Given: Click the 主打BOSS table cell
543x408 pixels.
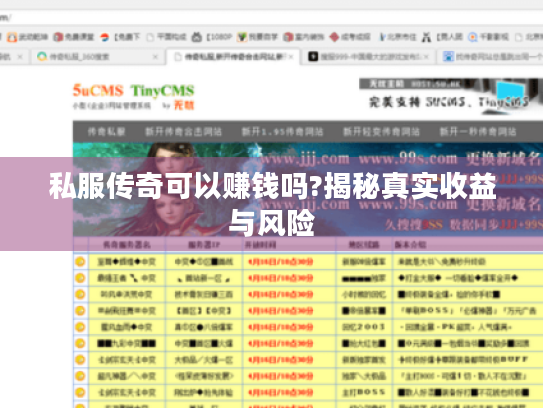Looking at the screenshot, I should [364, 392].
